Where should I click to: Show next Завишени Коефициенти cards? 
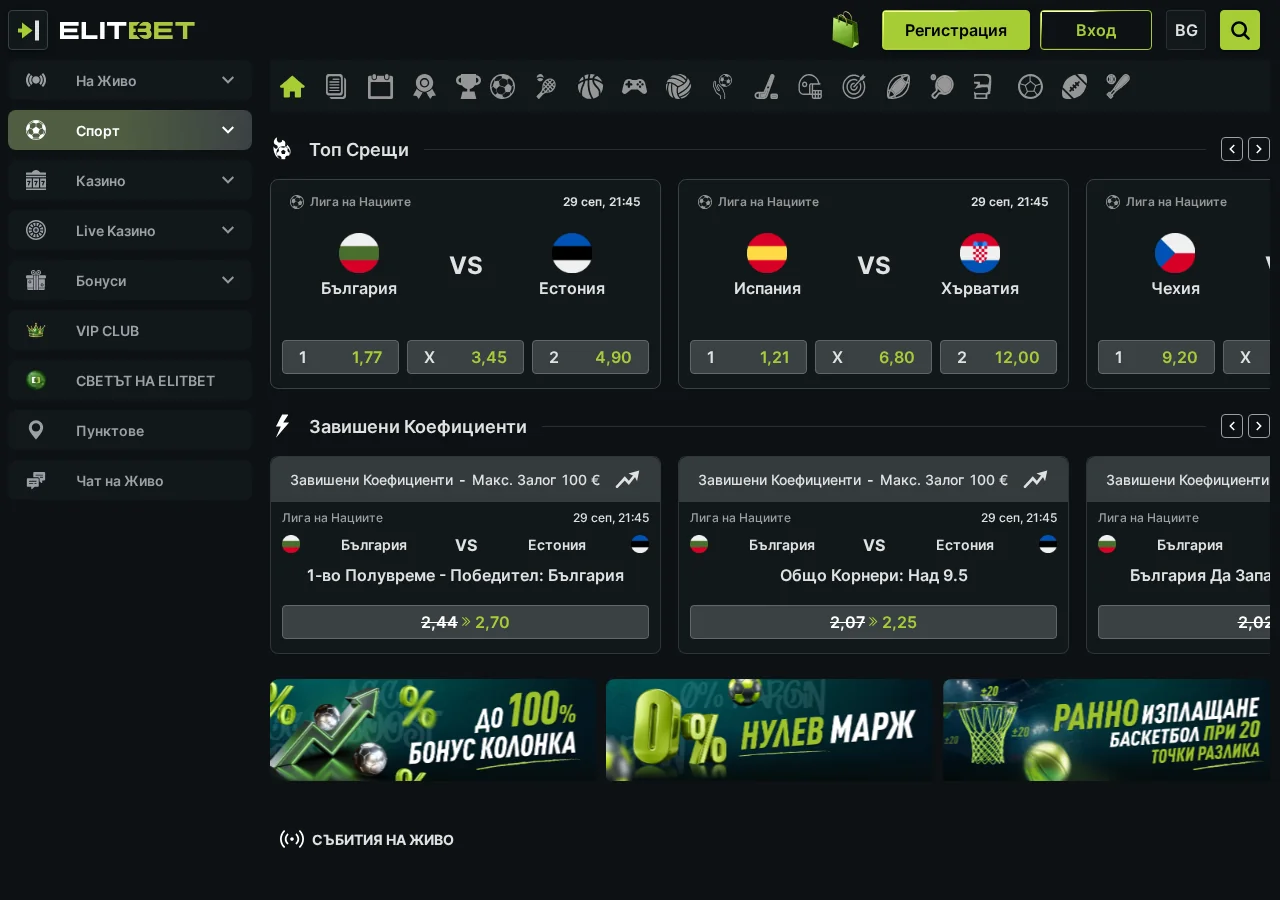[1259, 426]
